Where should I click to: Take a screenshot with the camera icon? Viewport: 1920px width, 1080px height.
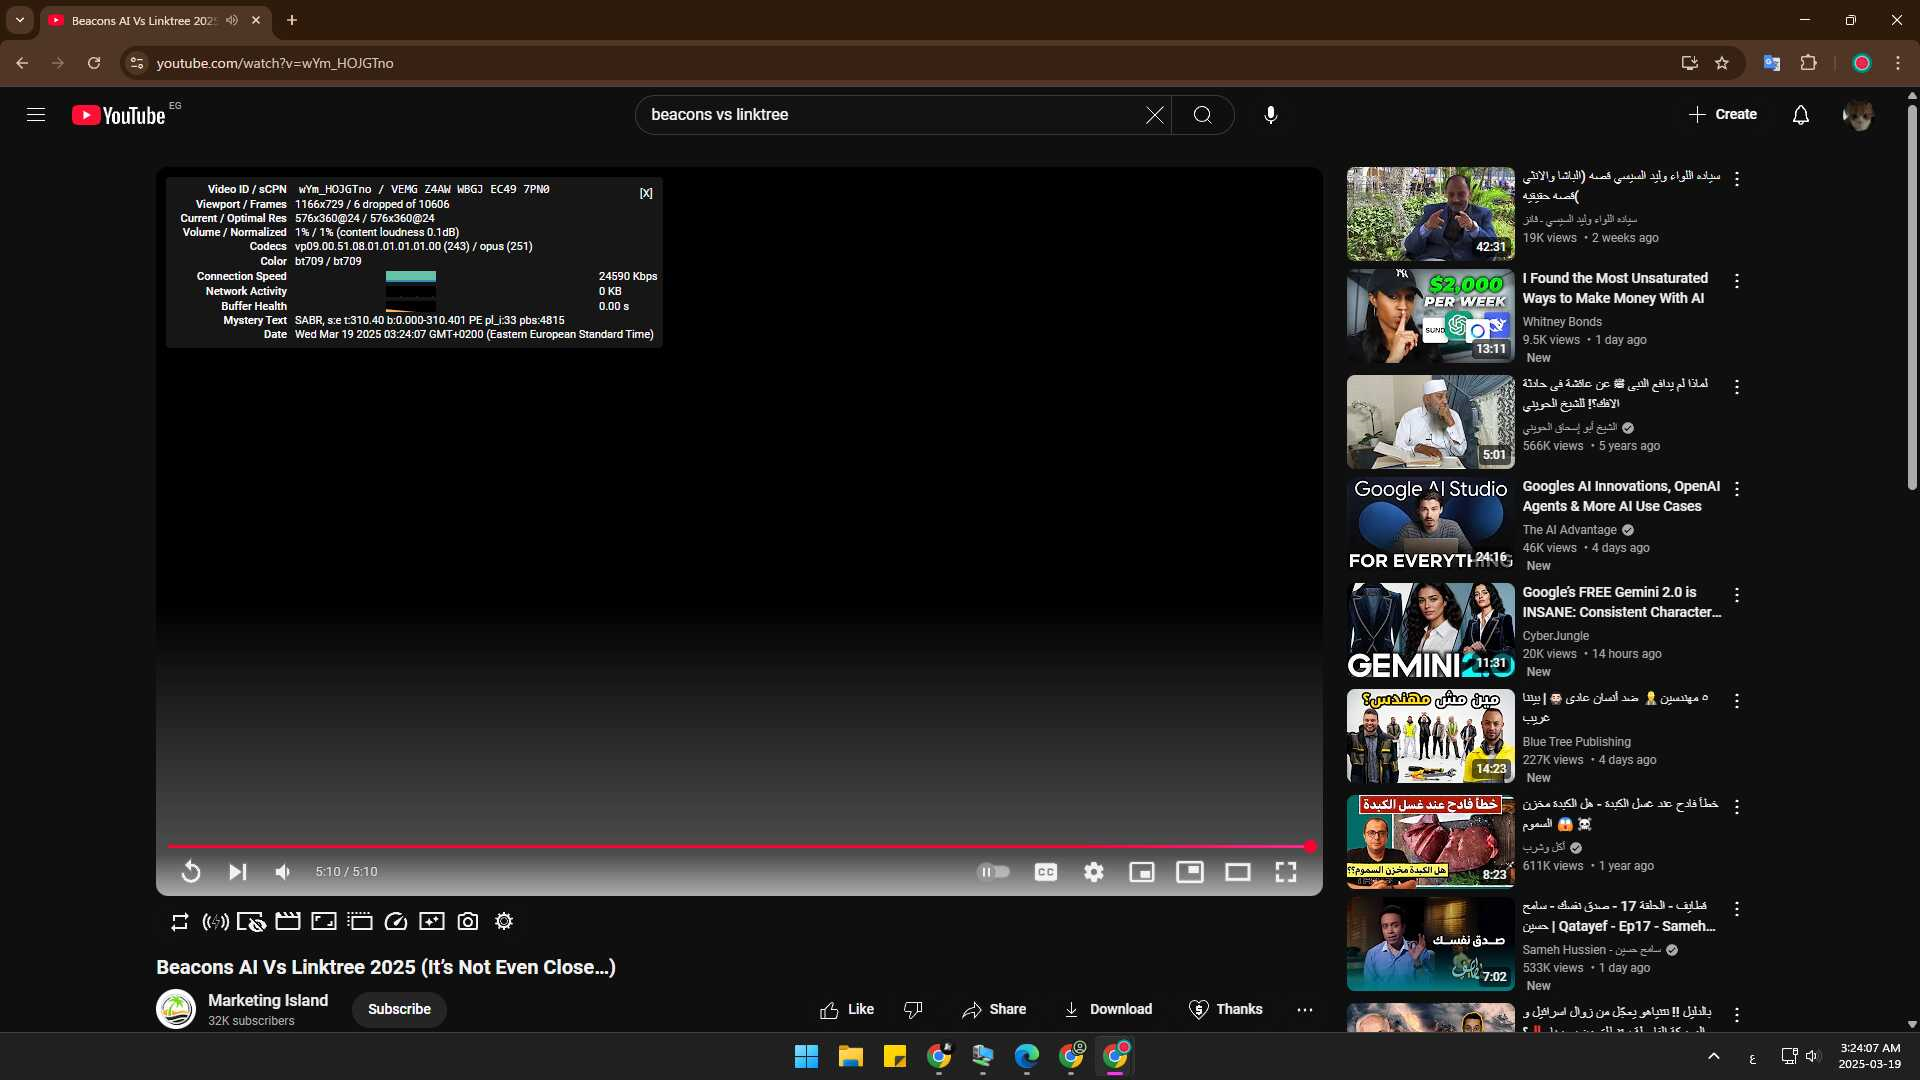click(x=468, y=922)
